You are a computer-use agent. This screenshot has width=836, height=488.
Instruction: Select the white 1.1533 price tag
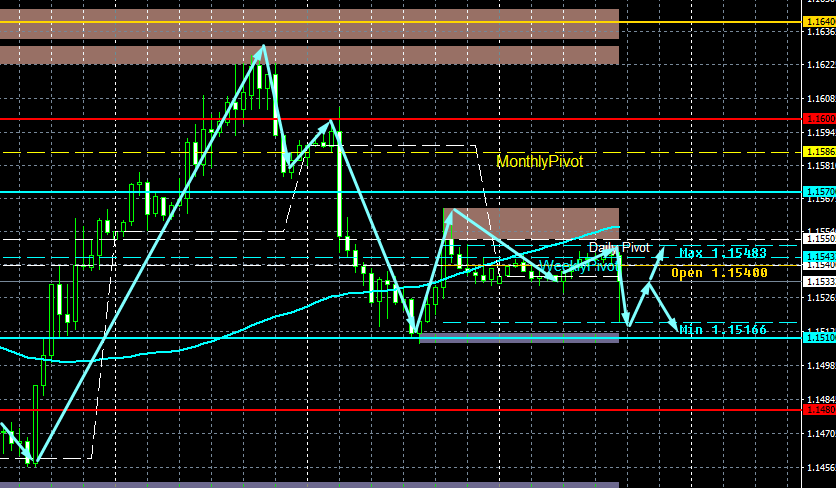(819, 281)
